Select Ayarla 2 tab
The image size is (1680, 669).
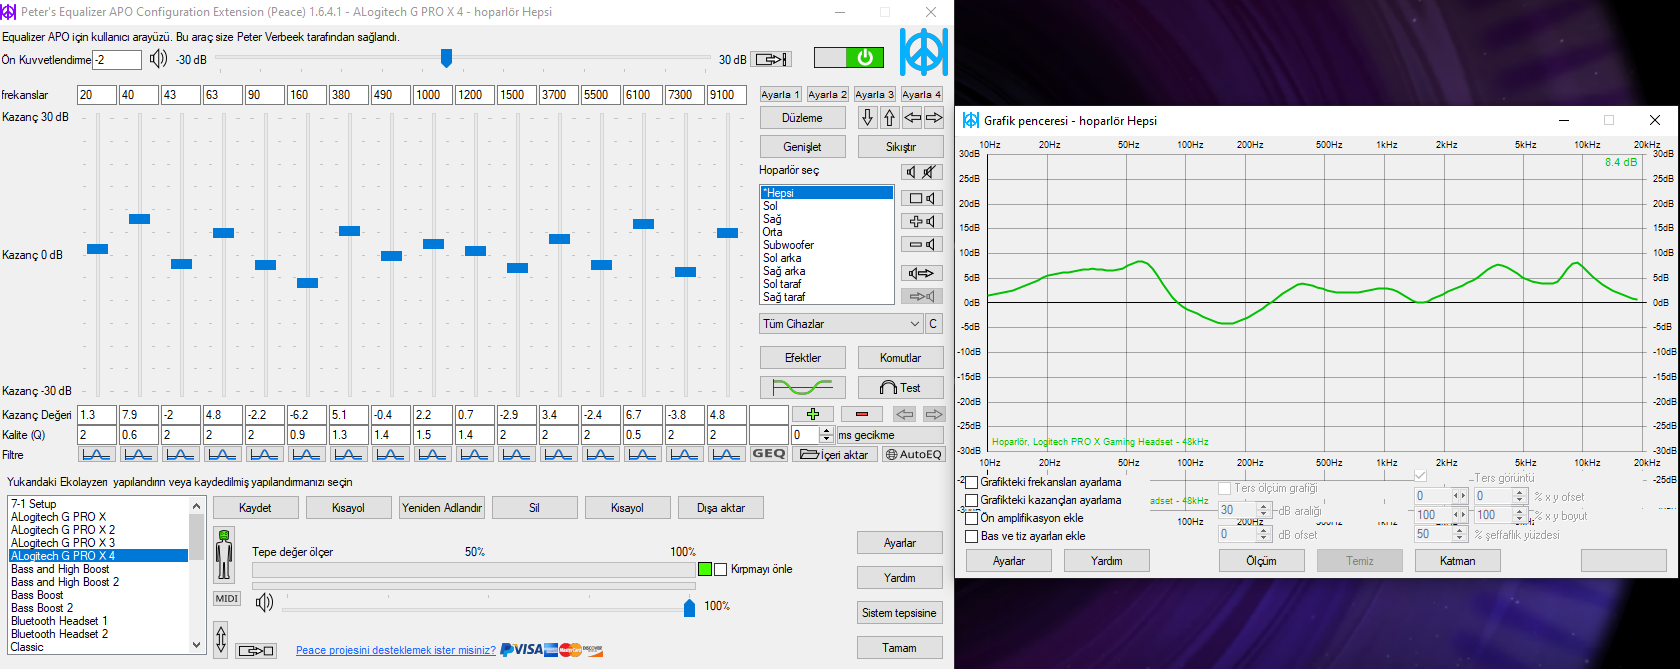827,94
